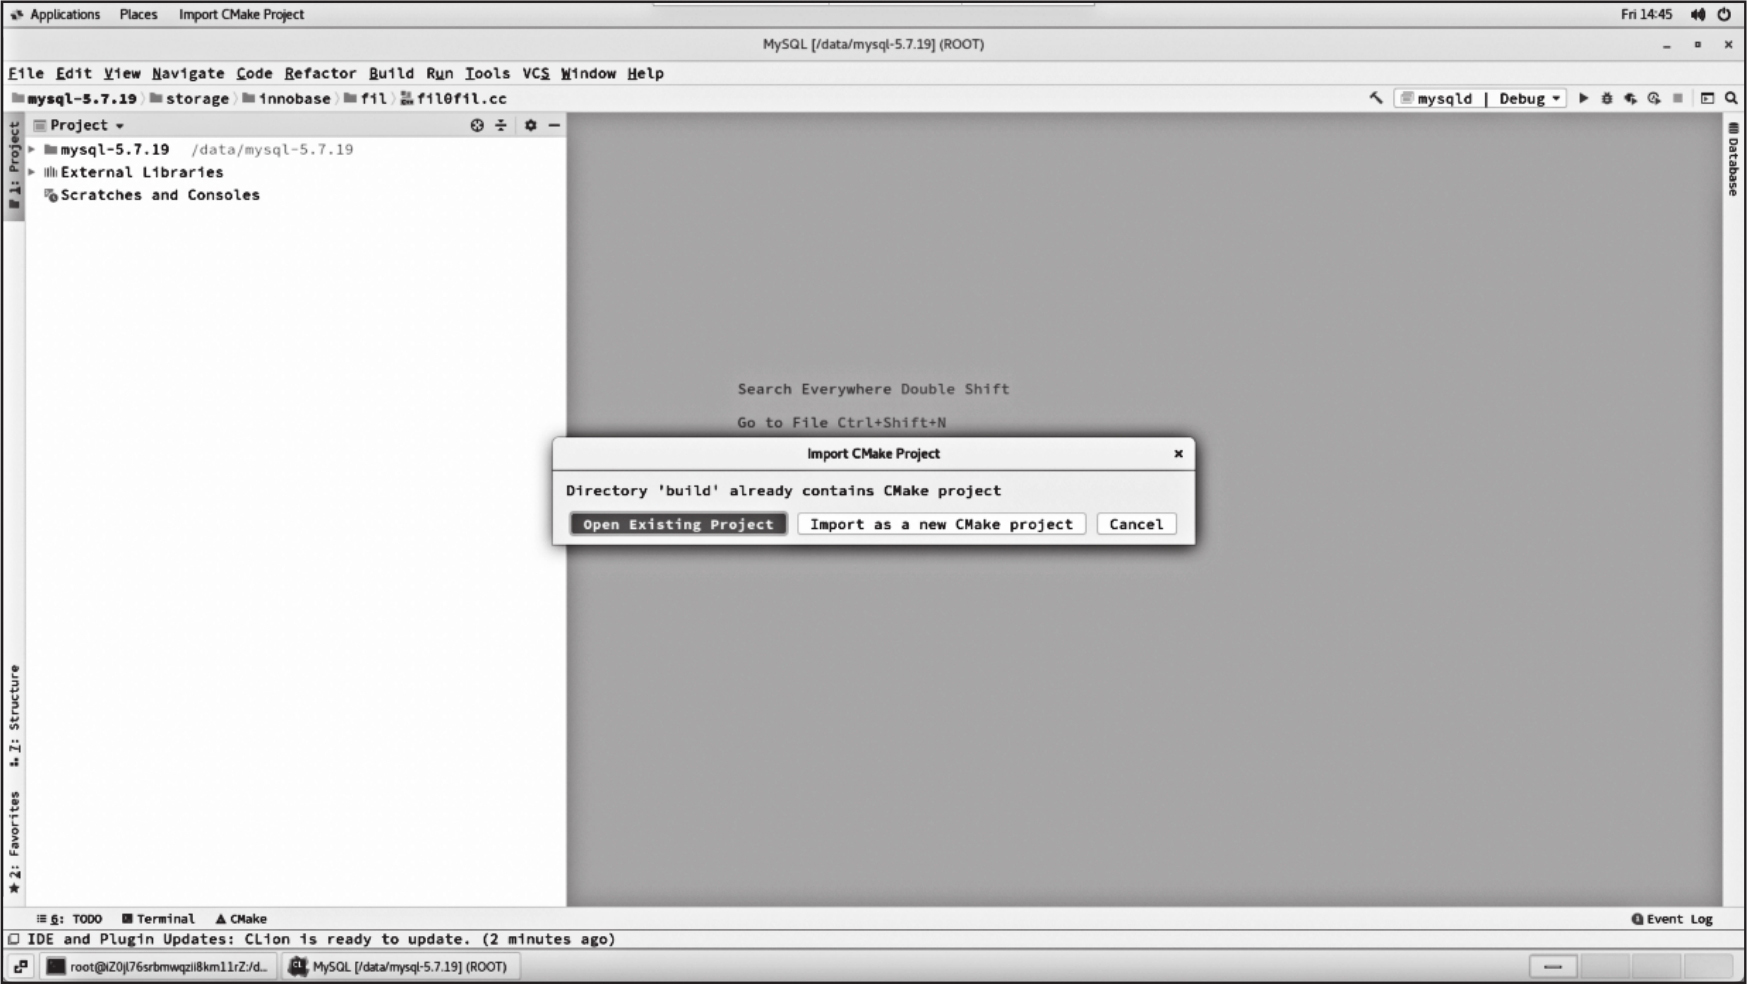Open the View menu
The height and width of the screenshot is (984, 1747).
point(122,73)
